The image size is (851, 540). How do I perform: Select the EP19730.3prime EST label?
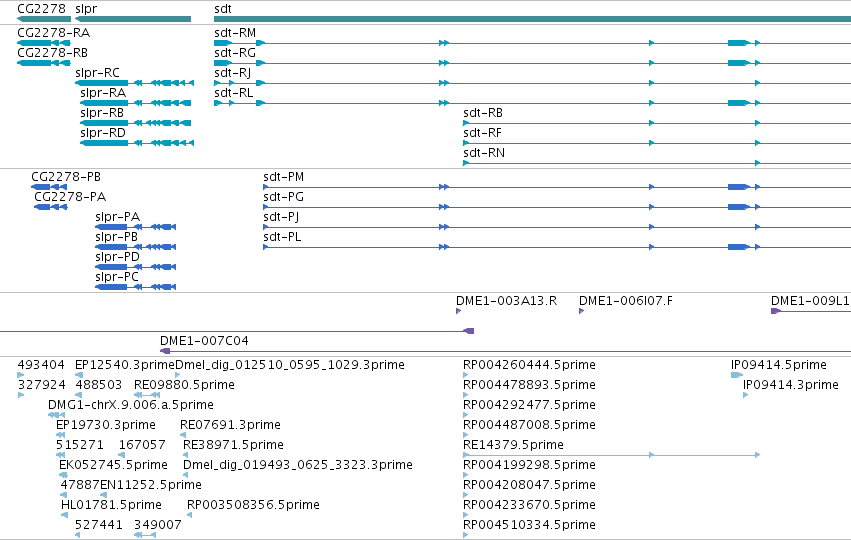[106, 425]
